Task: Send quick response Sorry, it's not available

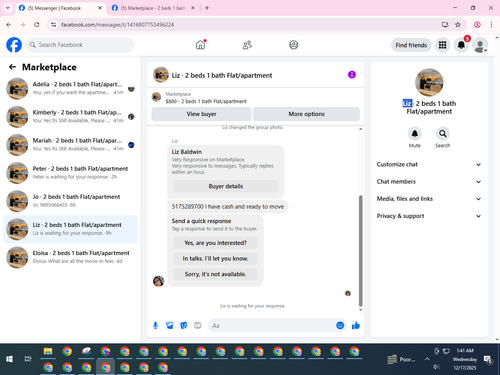Action: click(x=215, y=274)
